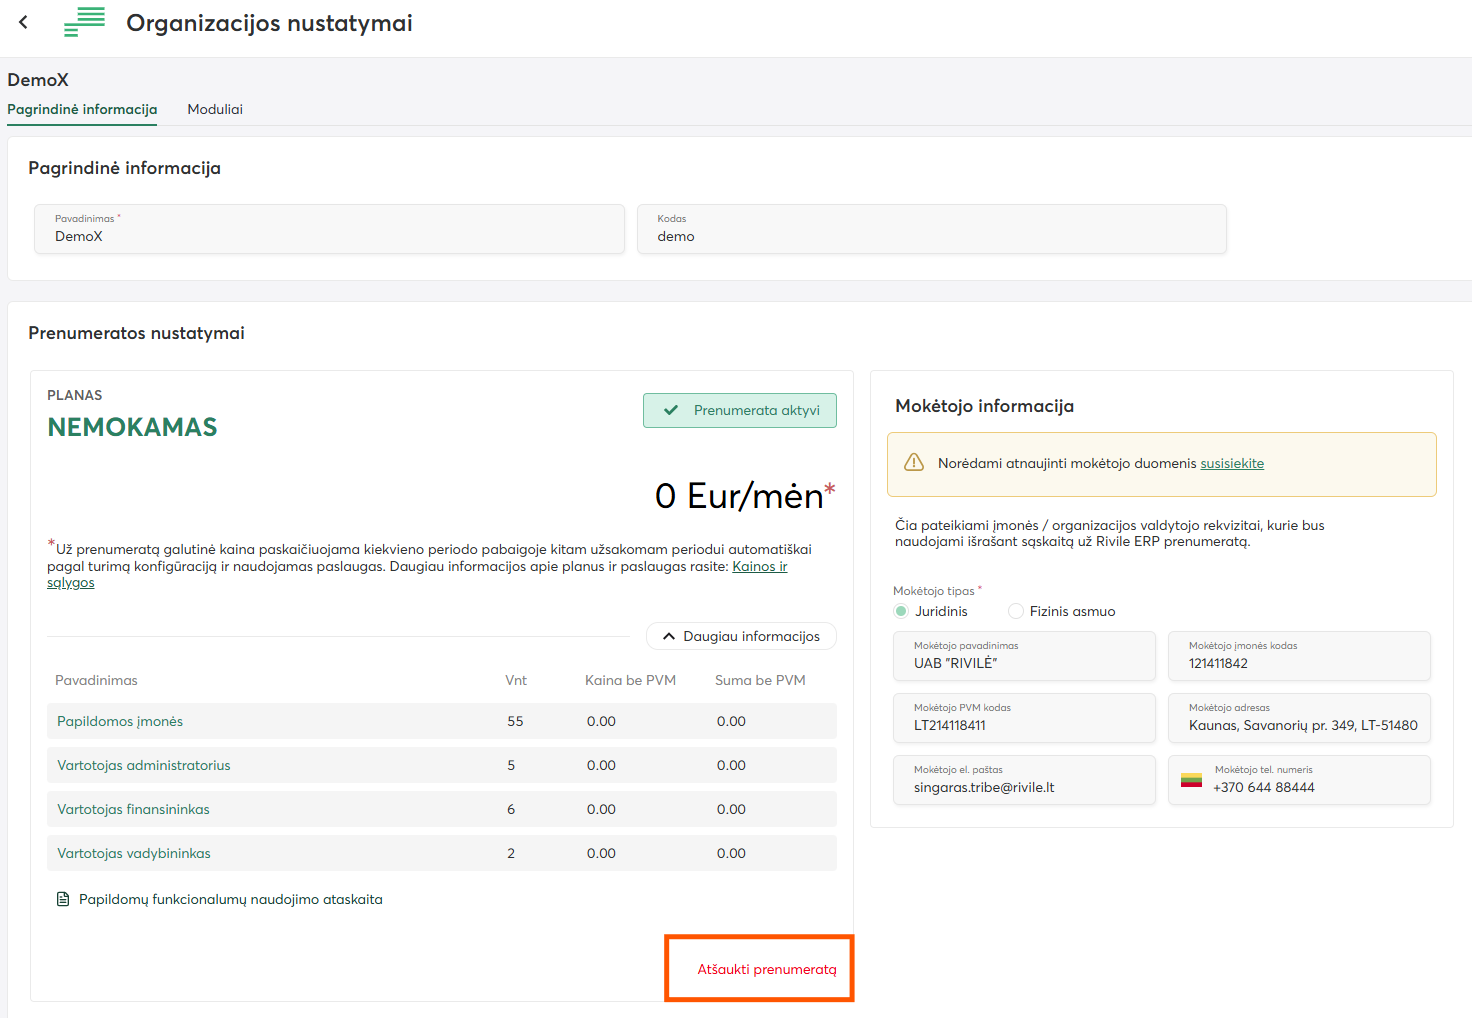Click Atšaukti prenumeratą to cancel subscription

(x=766, y=969)
